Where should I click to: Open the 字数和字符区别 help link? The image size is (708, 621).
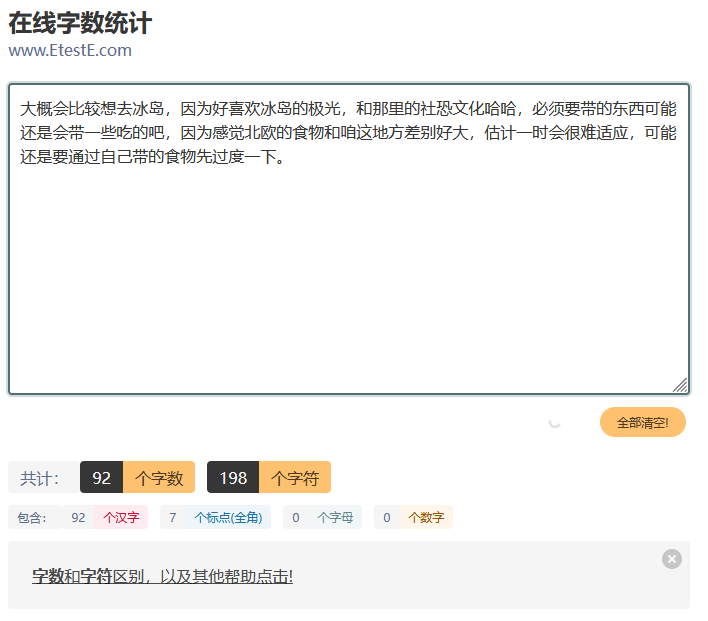pyautogui.click(x=162, y=576)
